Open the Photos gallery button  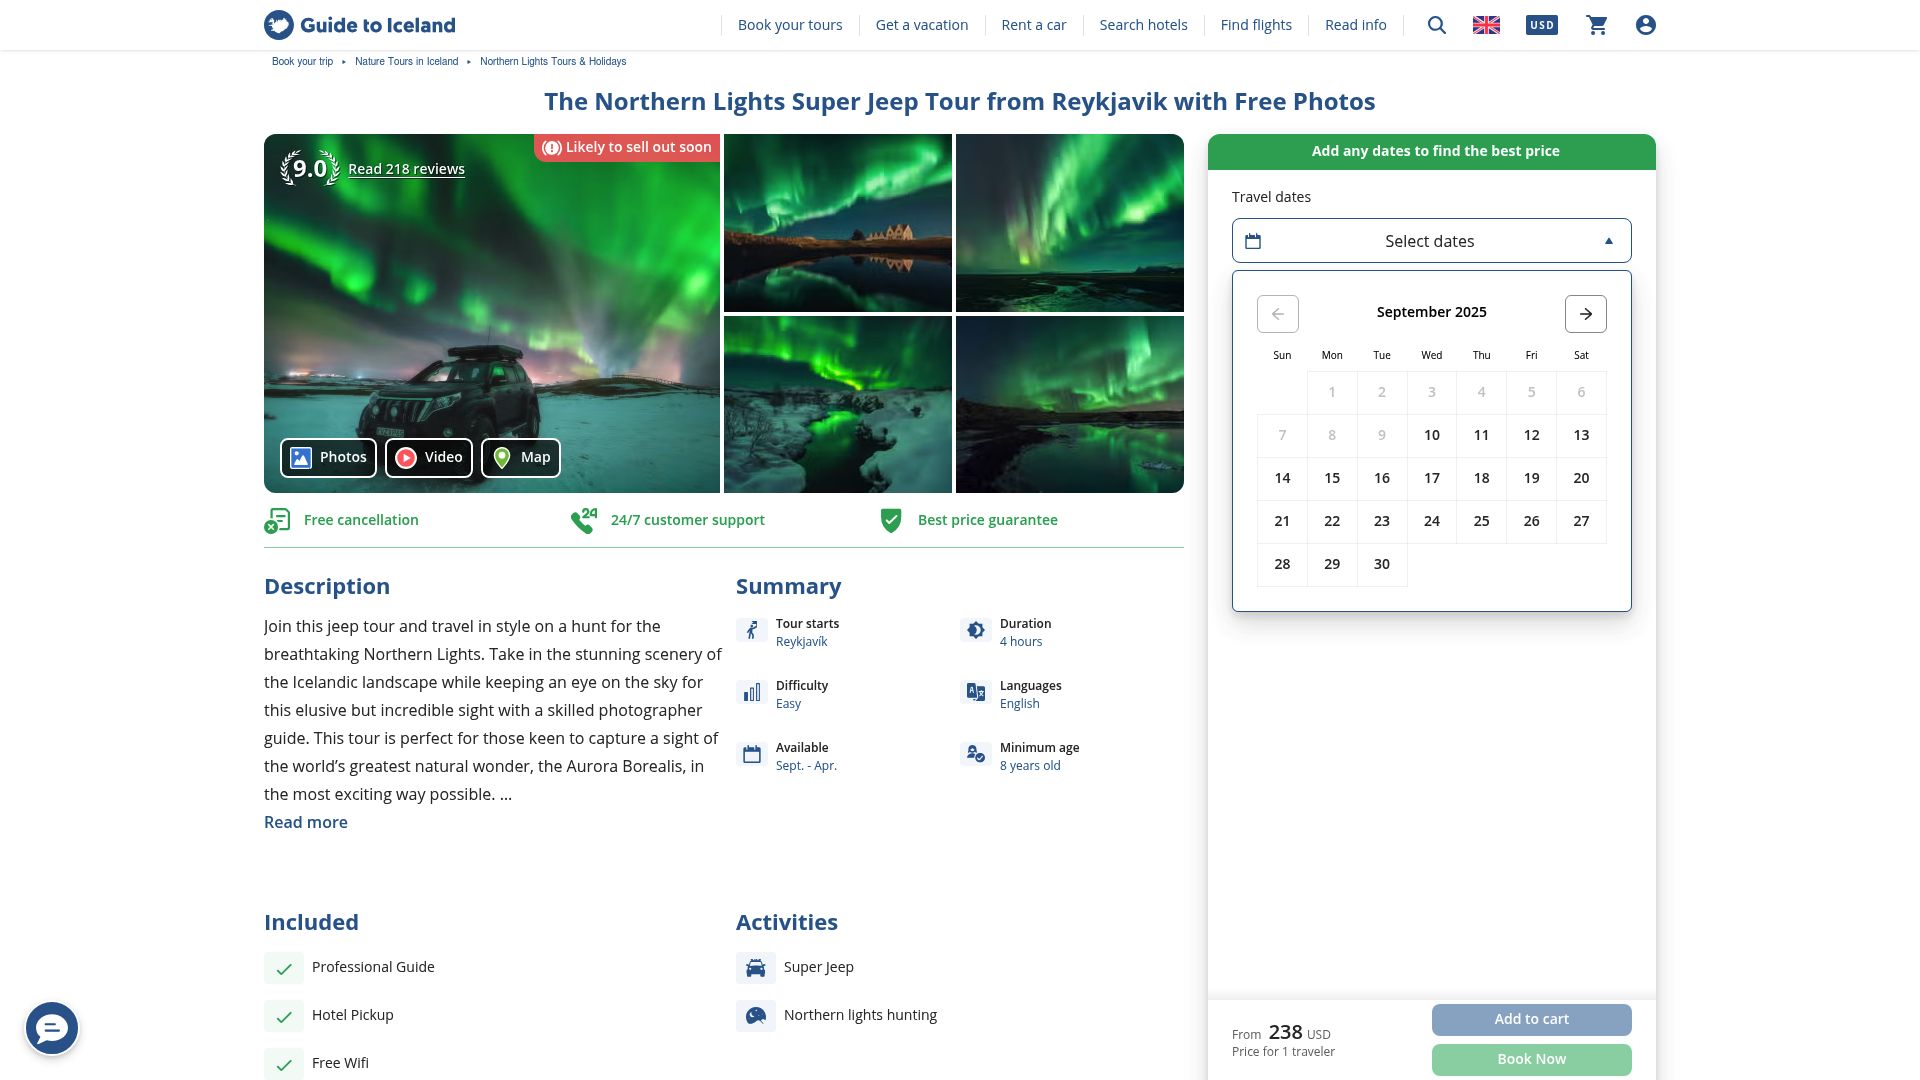pos(328,458)
